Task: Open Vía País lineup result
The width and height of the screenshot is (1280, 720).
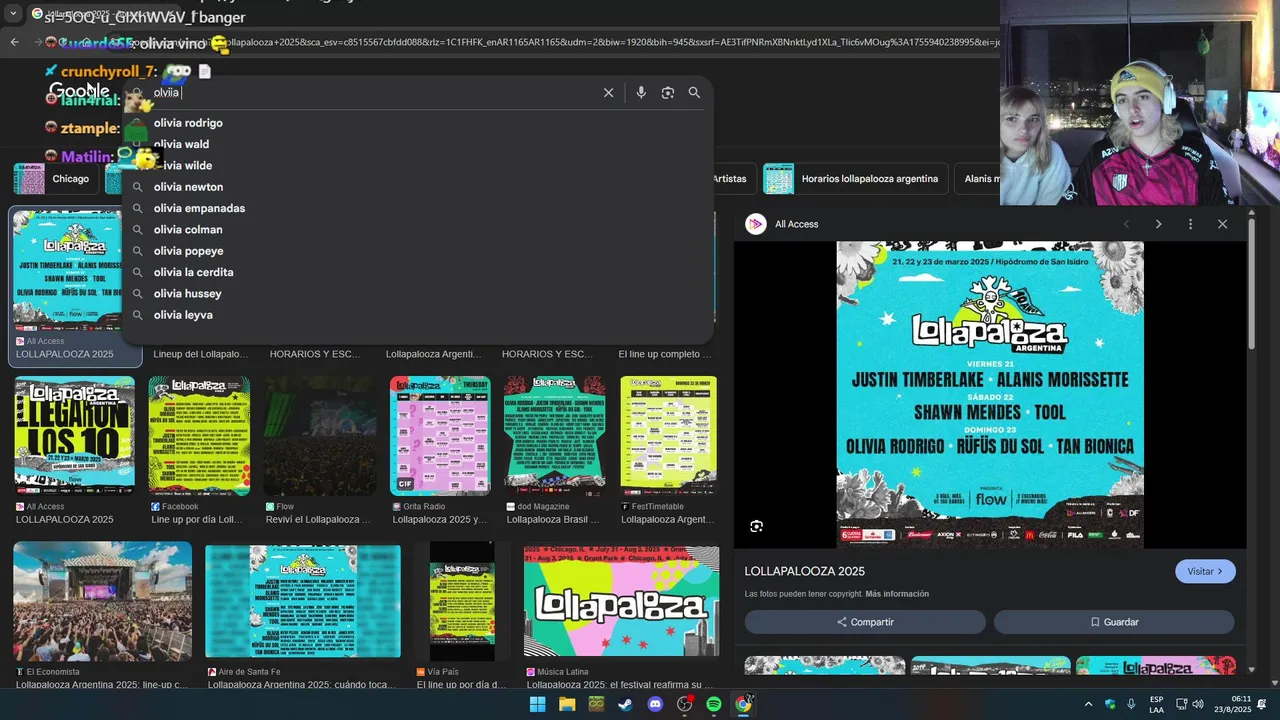Action: tap(462, 601)
